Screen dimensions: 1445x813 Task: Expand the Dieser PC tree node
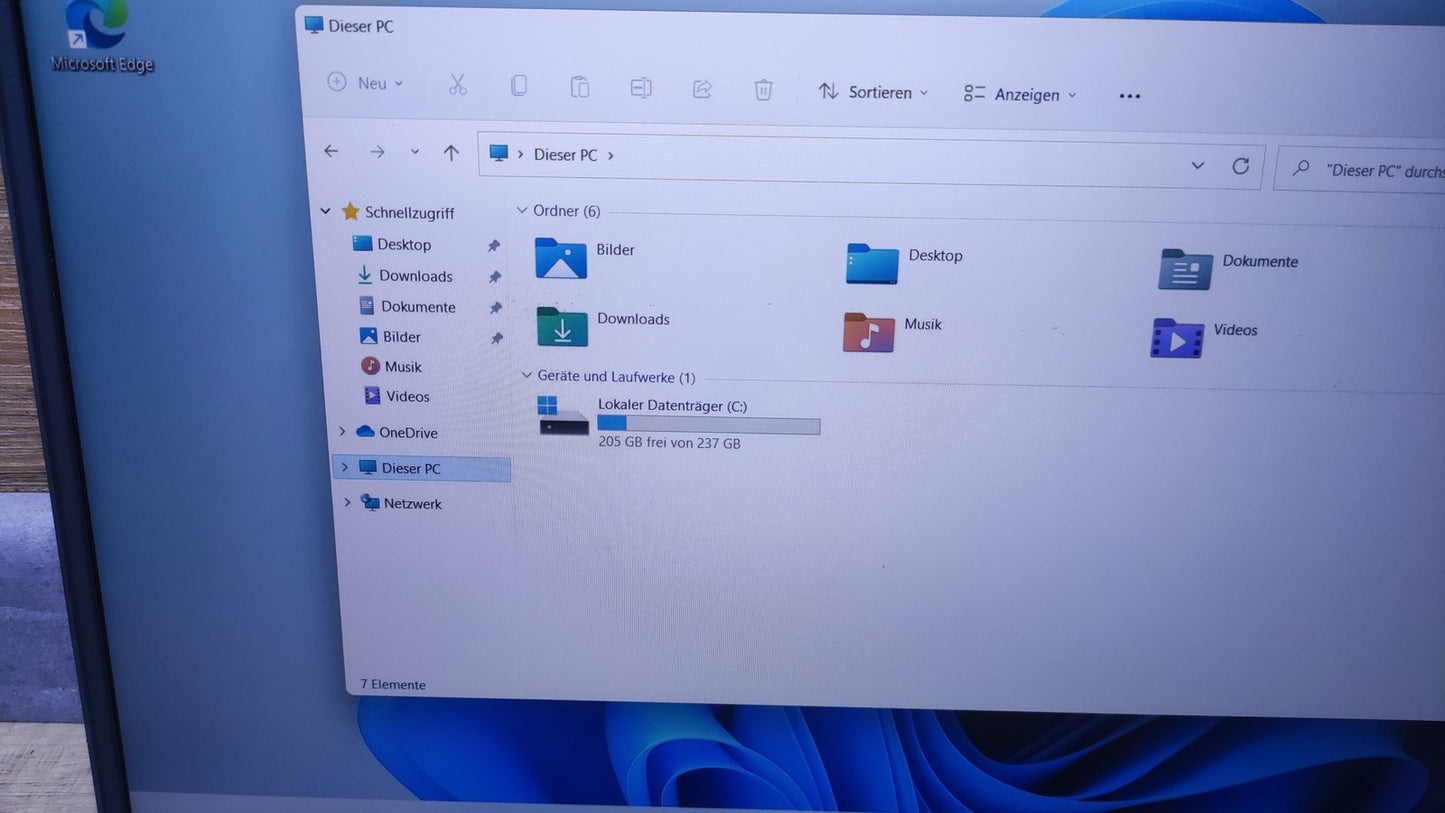(345, 467)
